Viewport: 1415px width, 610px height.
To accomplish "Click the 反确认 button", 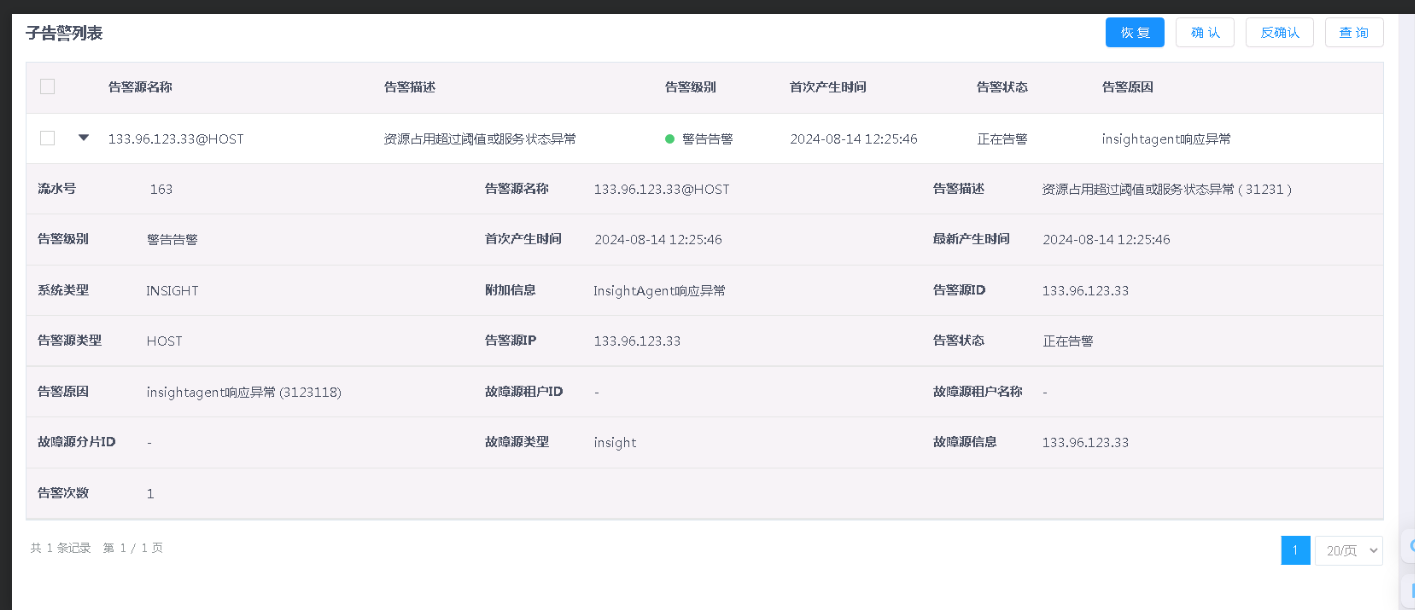I will pos(1280,33).
